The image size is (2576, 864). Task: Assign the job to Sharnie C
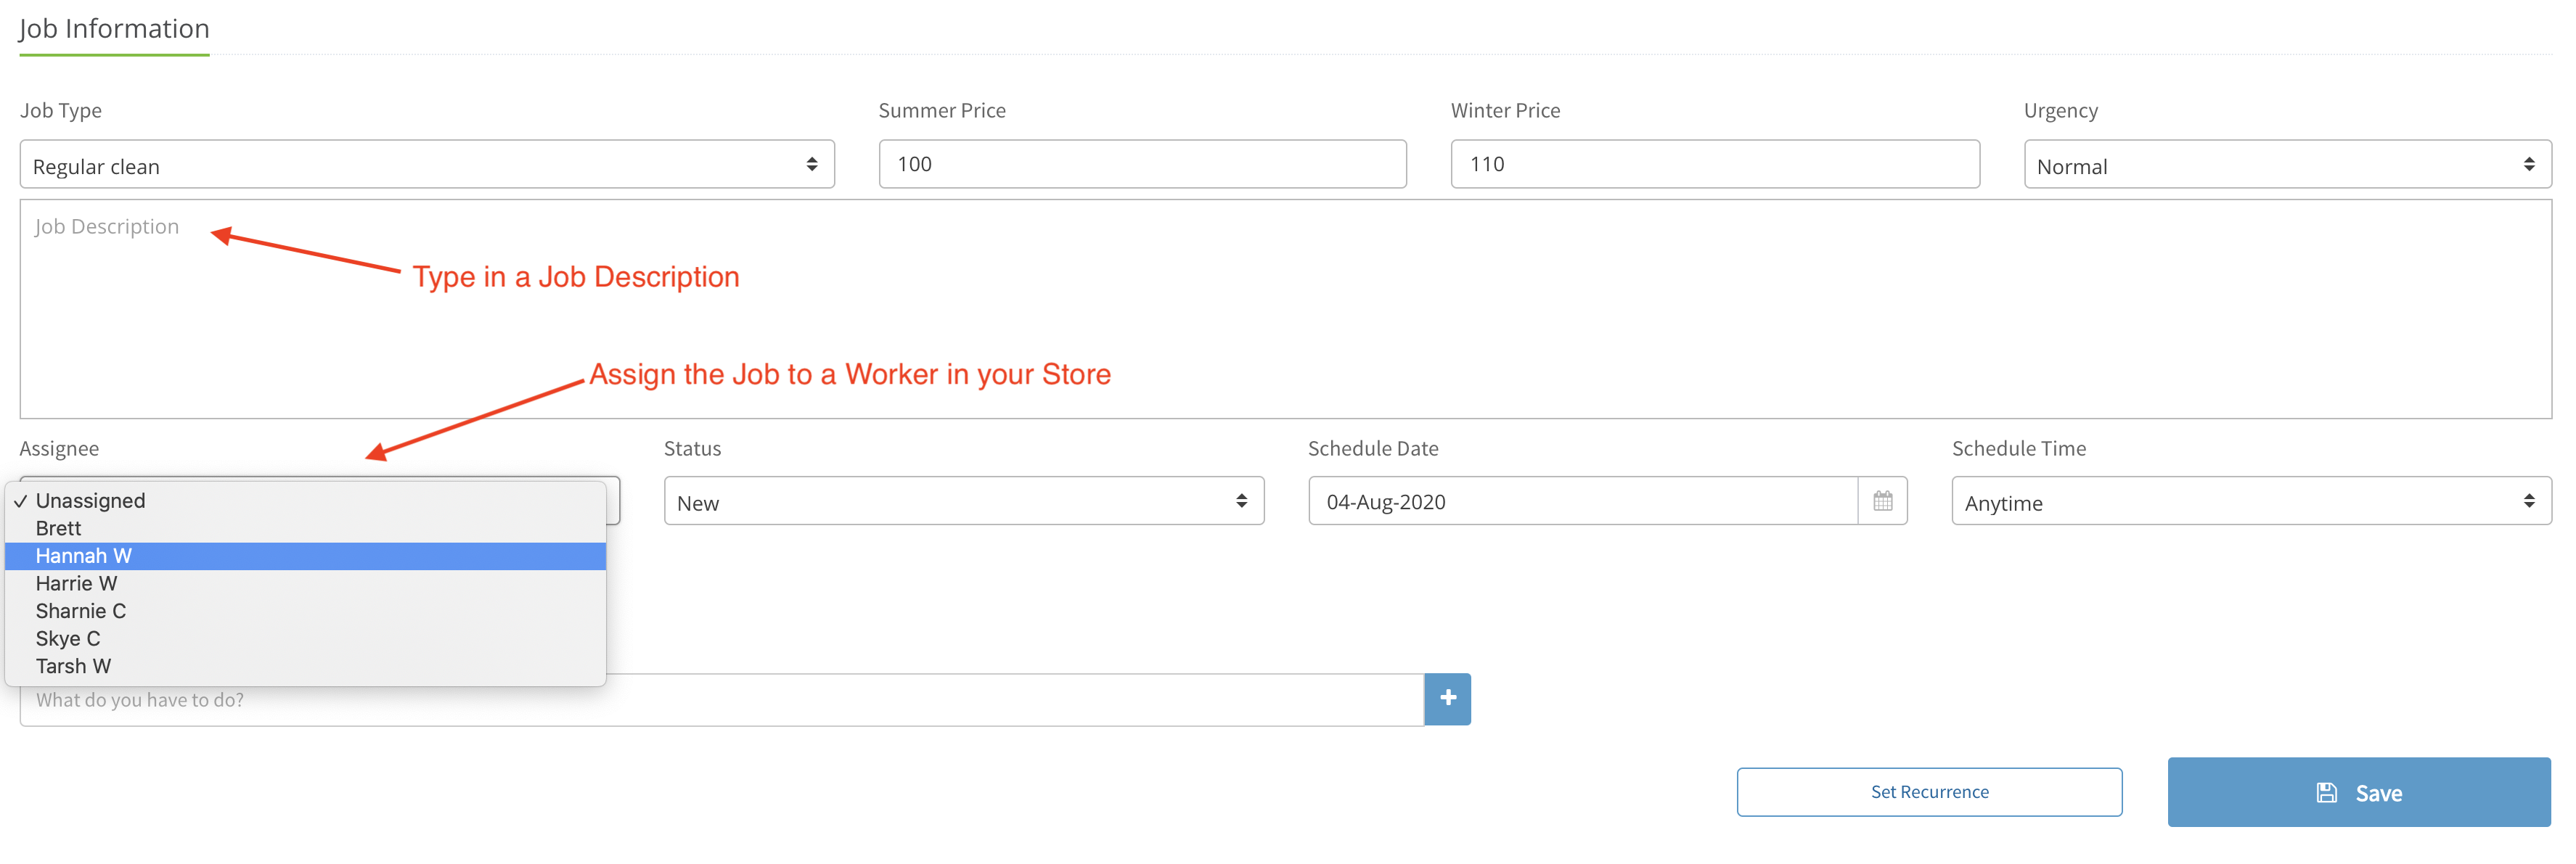click(306, 611)
